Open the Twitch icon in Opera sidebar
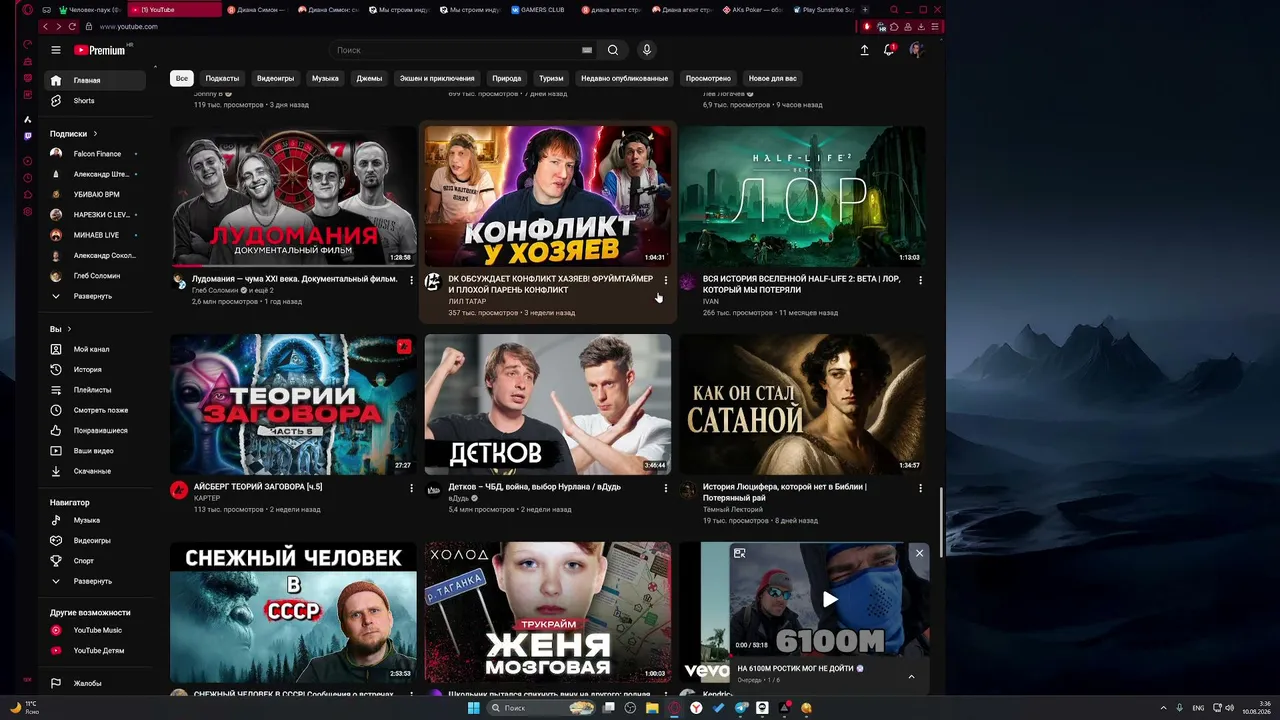The width and height of the screenshot is (1280, 720). click(x=28, y=136)
